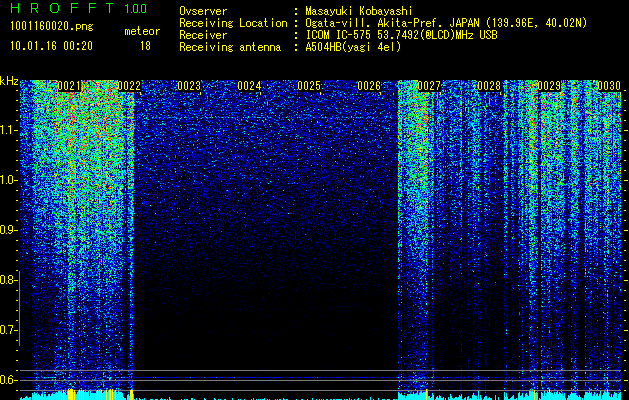Image resolution: width=629 pixels, height=400 pixels.
Task: Select the version number 1.0.0
Action: coord(136,8)
